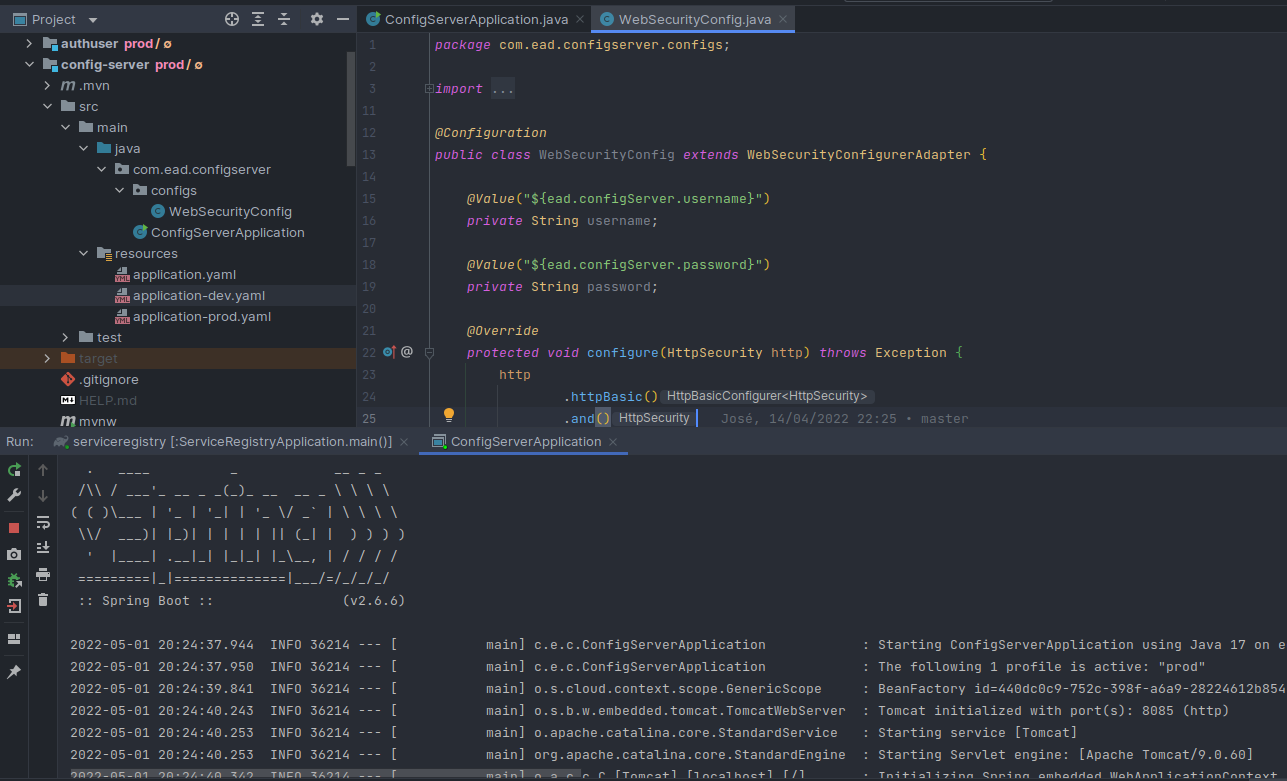Click the up arrow in the console toolbar
Image resolution: width=1287 pixels, height=781 pixels.
pyautogui.click(x=43, y=470)
